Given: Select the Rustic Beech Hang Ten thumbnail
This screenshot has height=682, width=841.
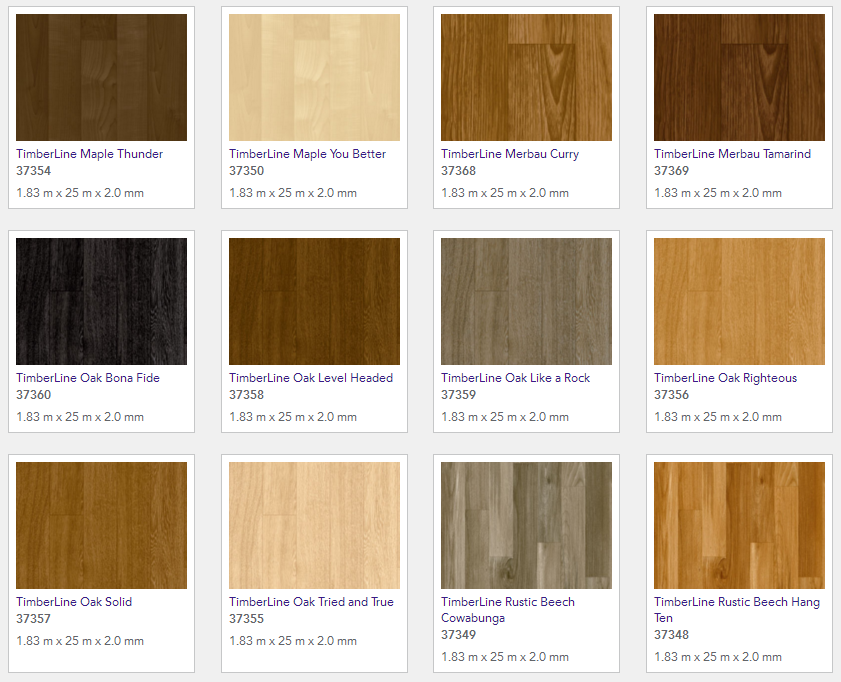Looking at the screenshot, I should click(739, 525).
